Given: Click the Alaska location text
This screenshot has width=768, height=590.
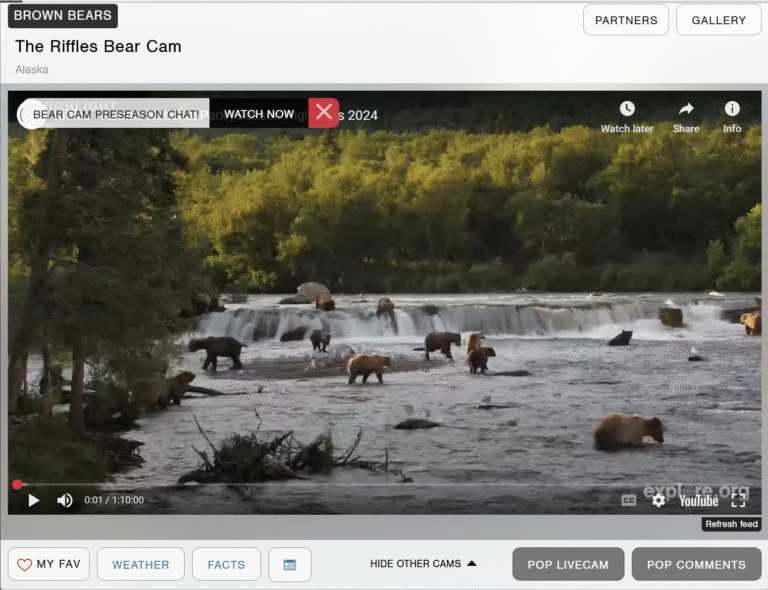Looking at the screenshot, I should pyautogui.click(x=32, y=70).
